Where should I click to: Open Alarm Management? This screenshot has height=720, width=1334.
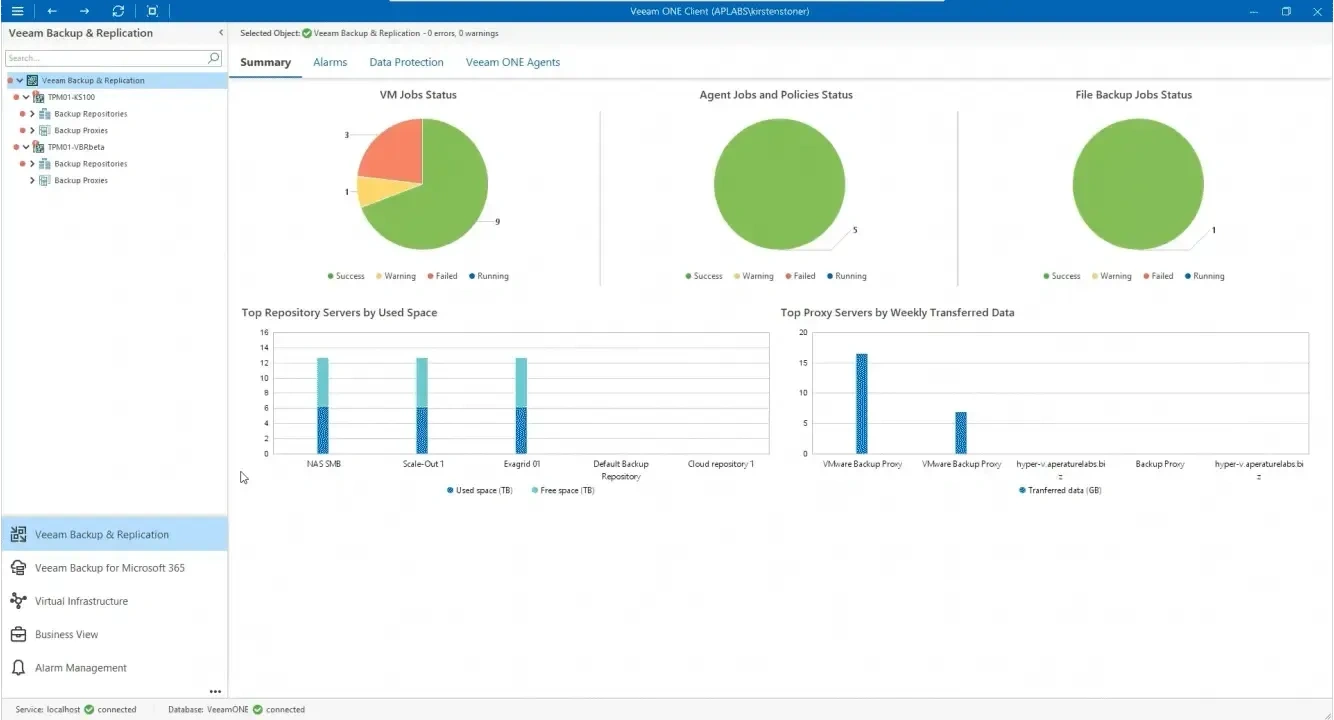click(80, 667)
